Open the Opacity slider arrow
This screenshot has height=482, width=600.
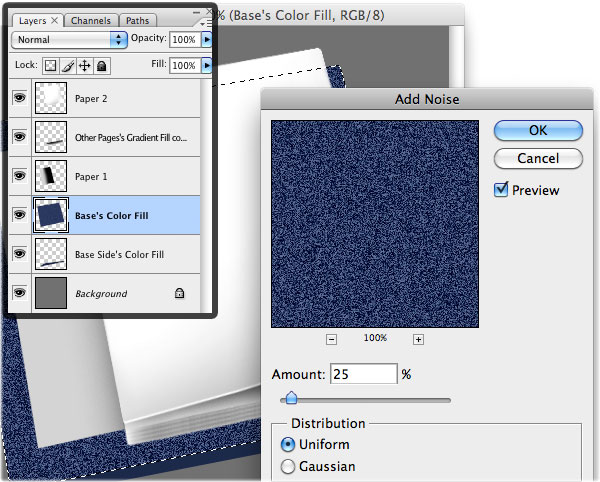207,39
